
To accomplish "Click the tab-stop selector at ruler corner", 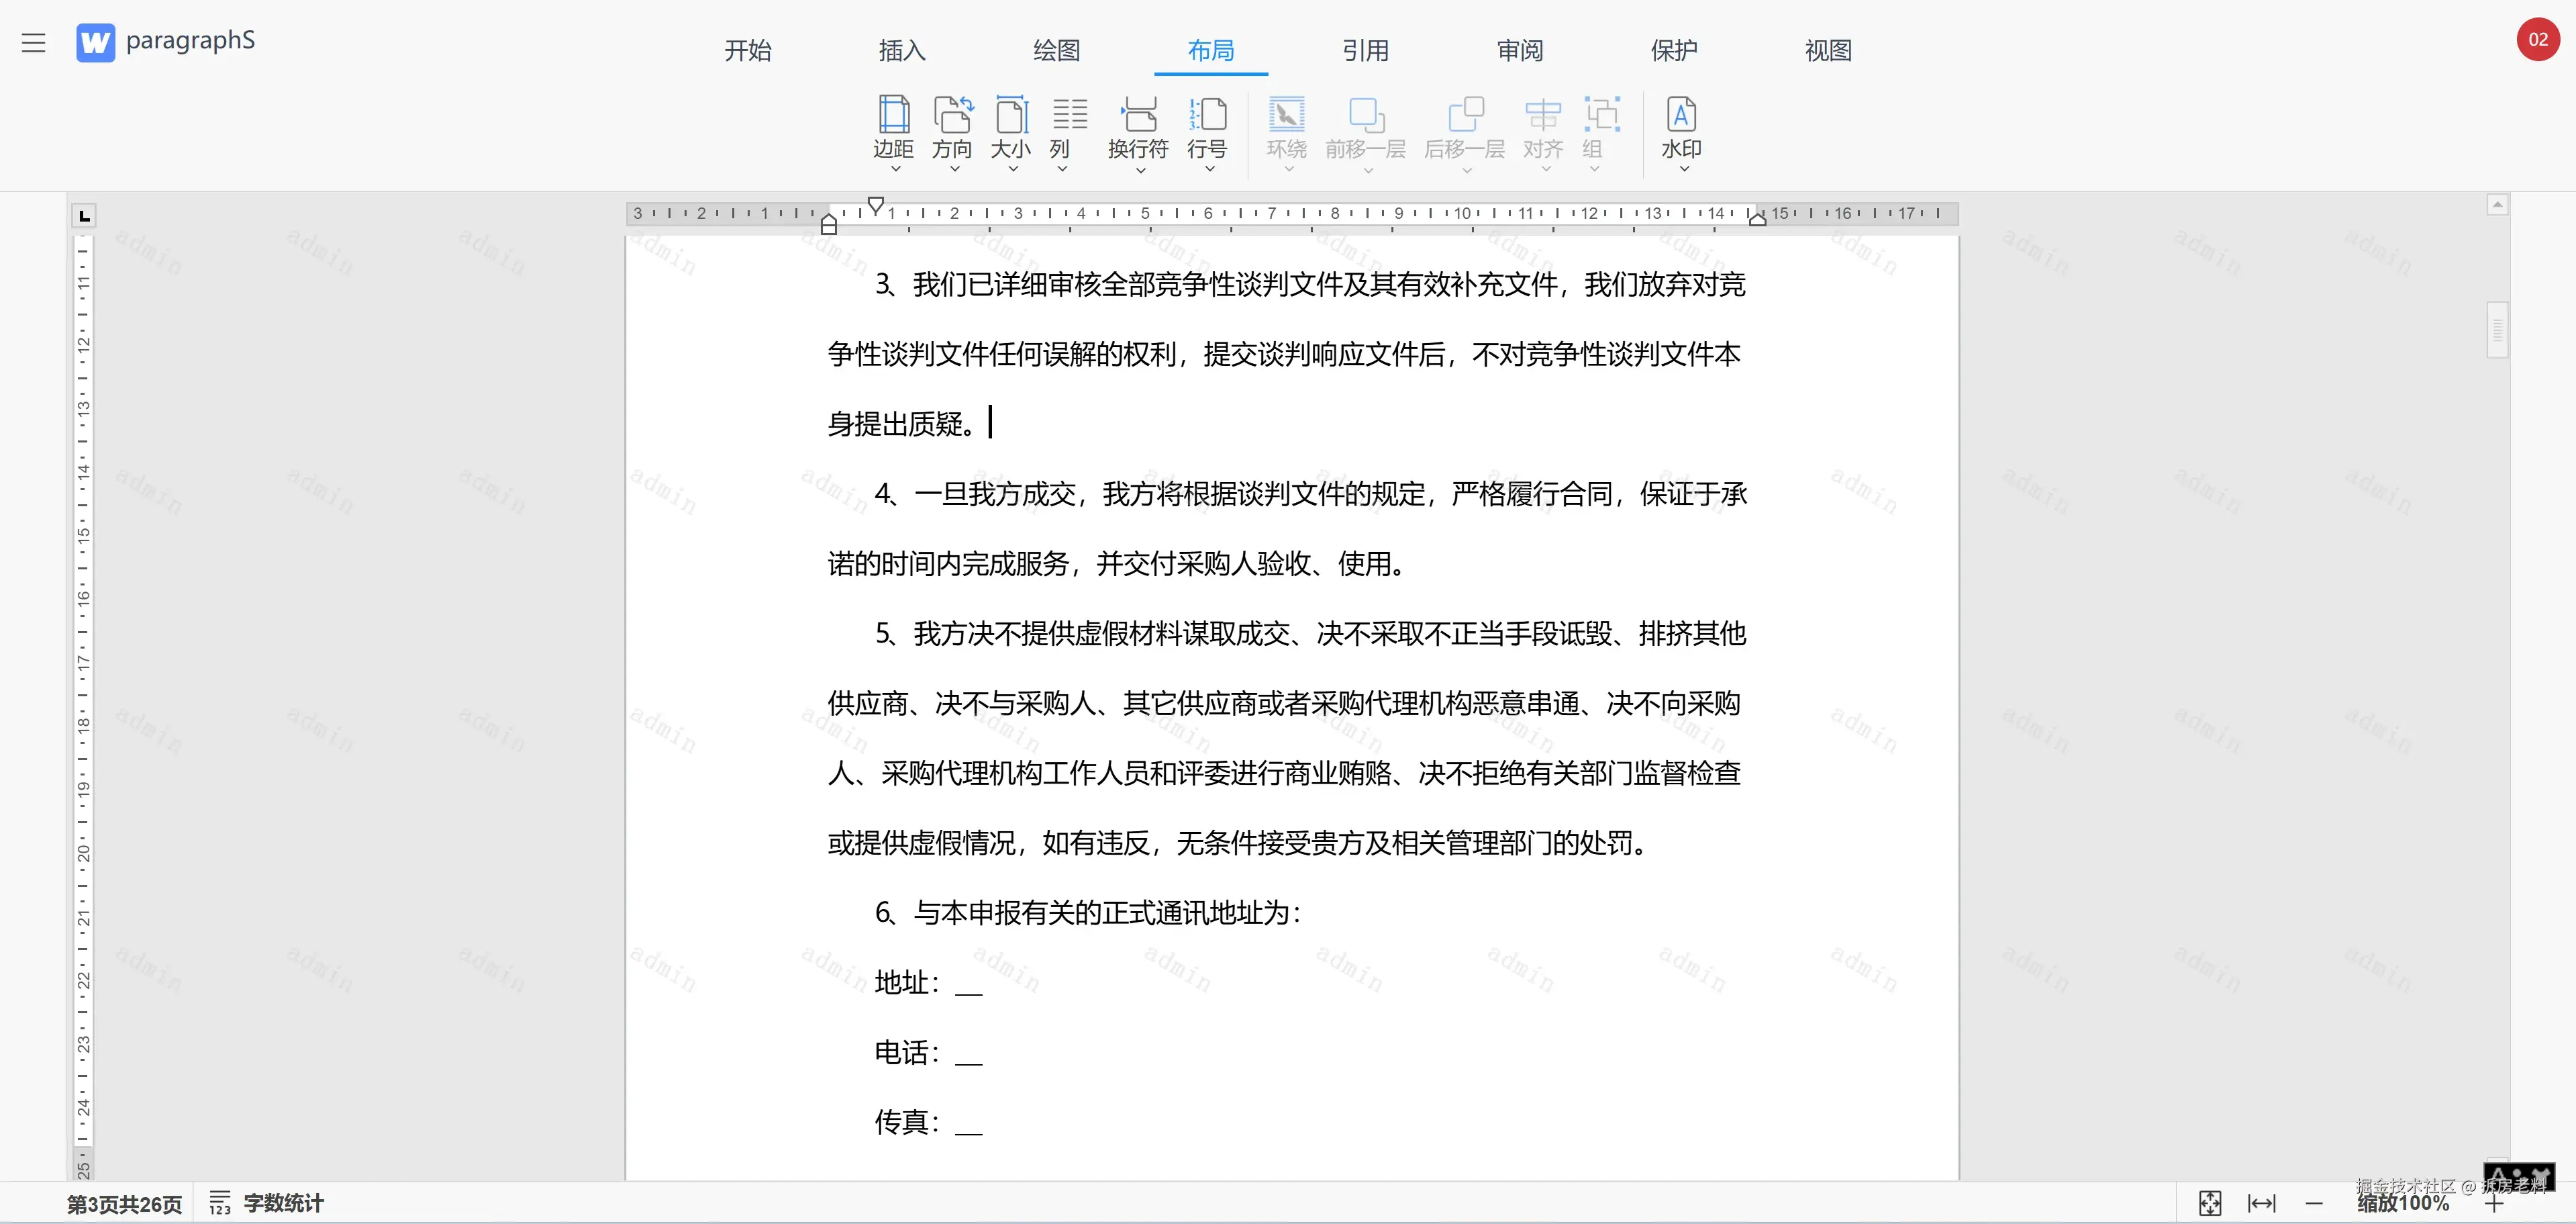I will [84, 216].
